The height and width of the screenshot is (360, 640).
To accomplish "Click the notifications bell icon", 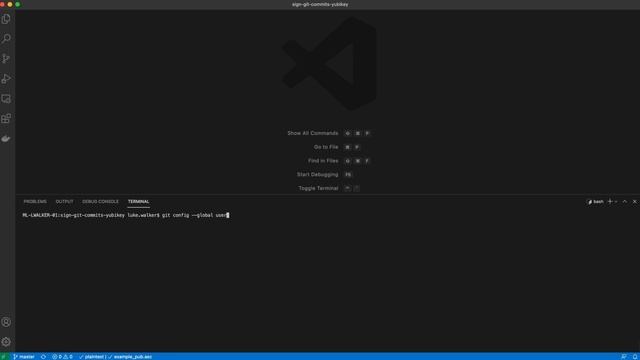I will 635,357.
